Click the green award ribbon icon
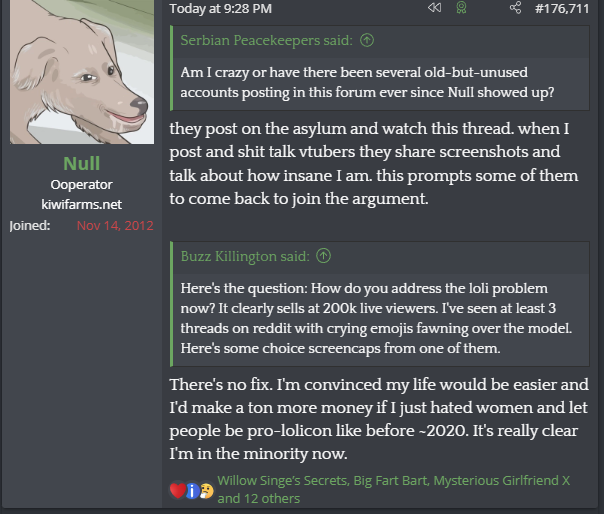 click(462, 9)
